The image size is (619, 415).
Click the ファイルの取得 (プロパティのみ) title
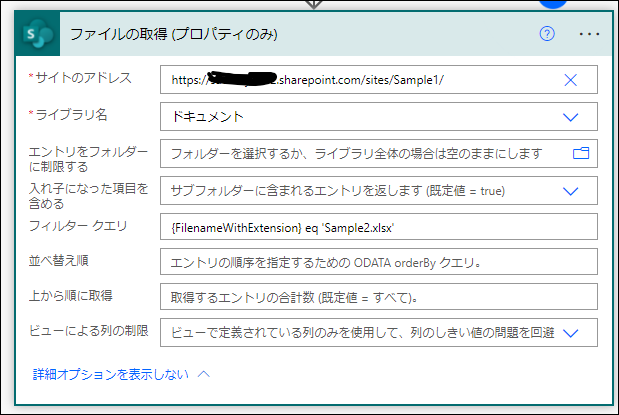pos(174,34)
